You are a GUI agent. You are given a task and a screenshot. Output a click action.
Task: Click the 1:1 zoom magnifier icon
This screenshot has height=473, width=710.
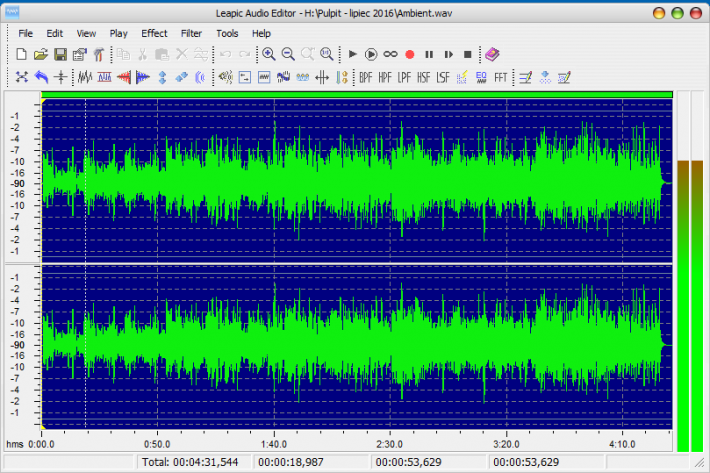coord(326,55)
